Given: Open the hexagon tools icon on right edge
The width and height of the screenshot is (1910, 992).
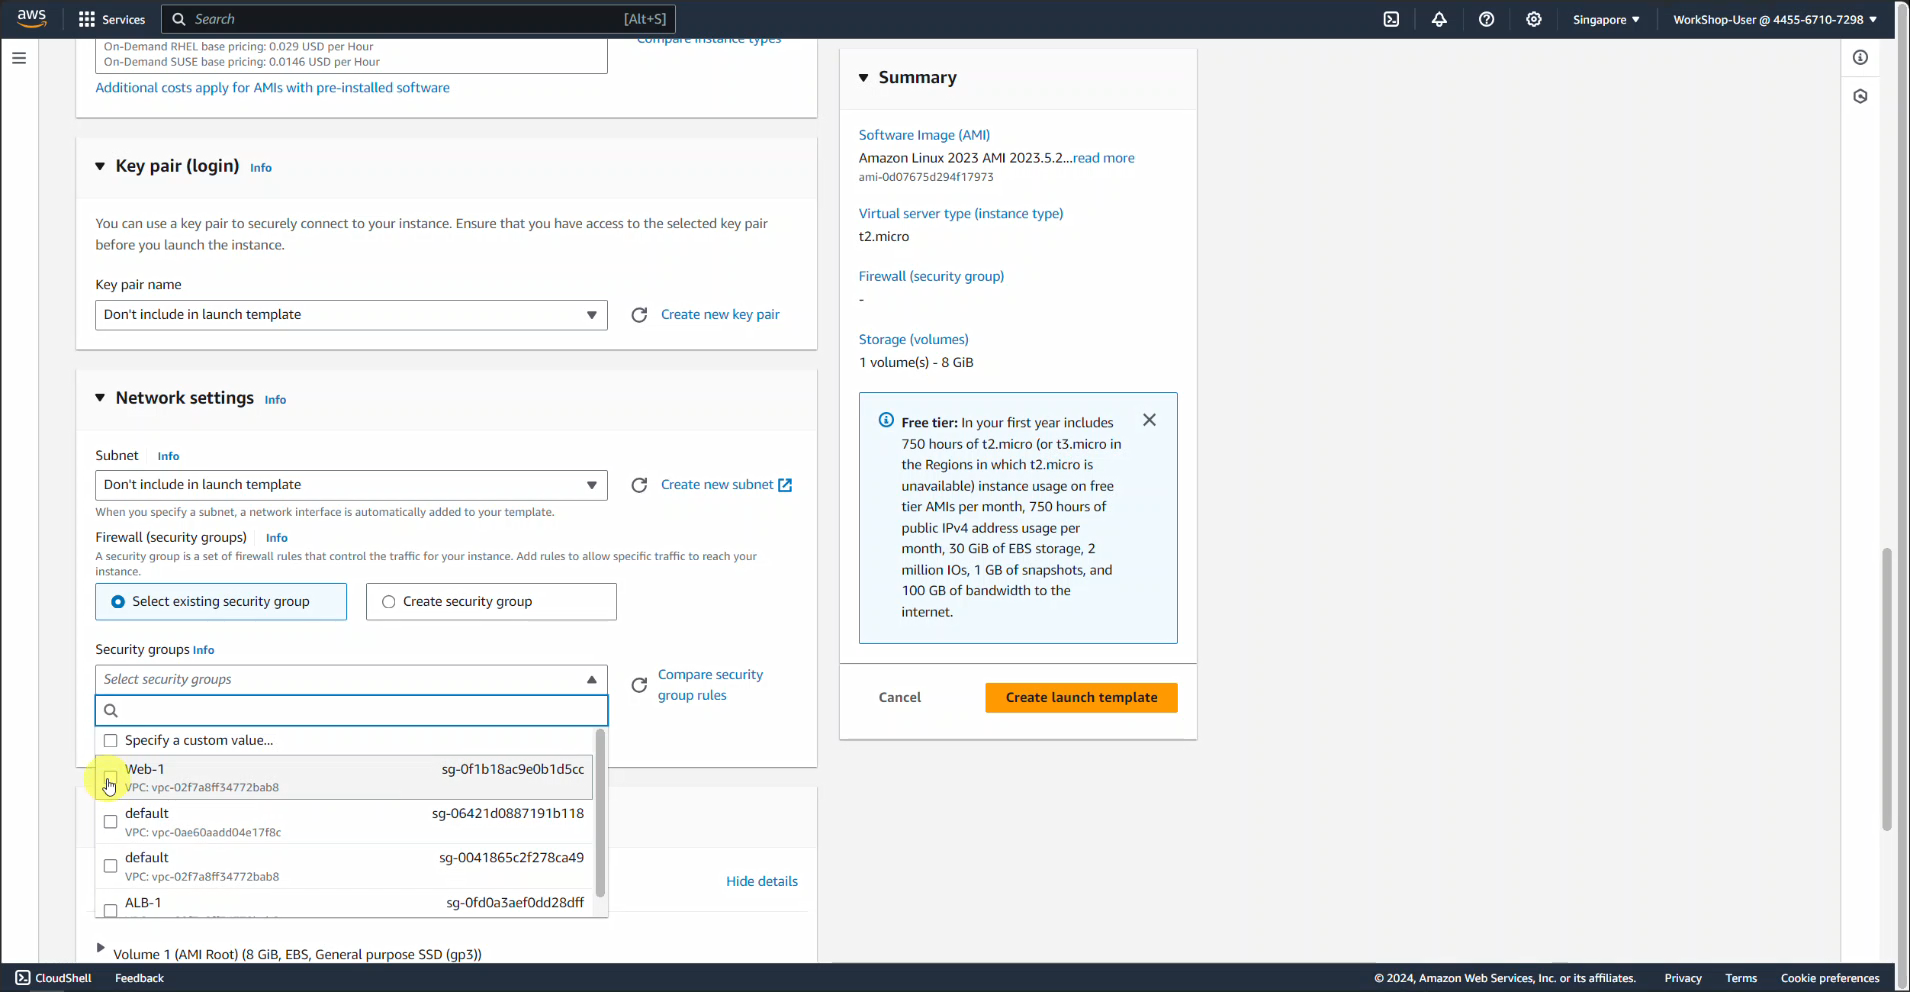Looking at the screenshot, I should click(1860, 96).
